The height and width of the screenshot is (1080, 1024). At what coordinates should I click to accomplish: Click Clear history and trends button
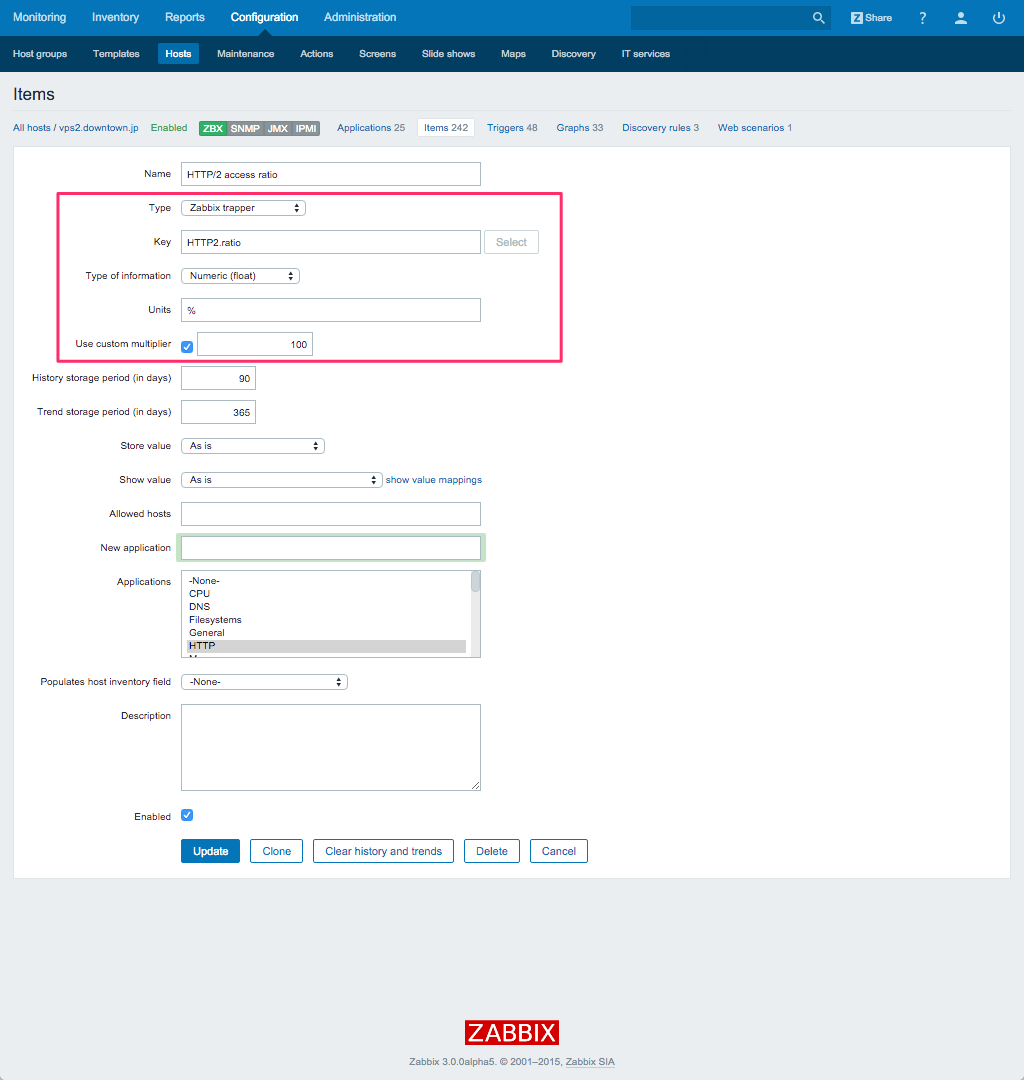384,851
